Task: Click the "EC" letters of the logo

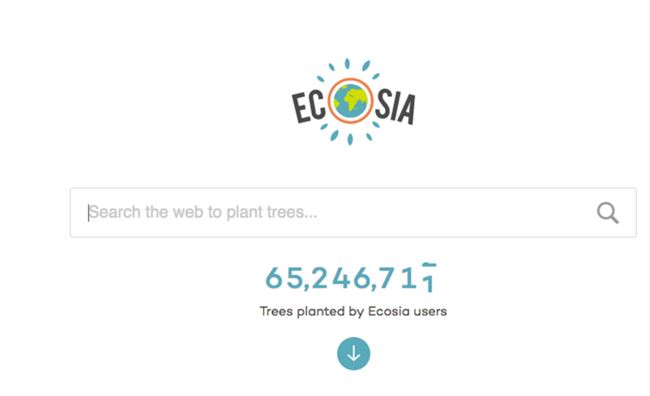Action: click(308, 107)
